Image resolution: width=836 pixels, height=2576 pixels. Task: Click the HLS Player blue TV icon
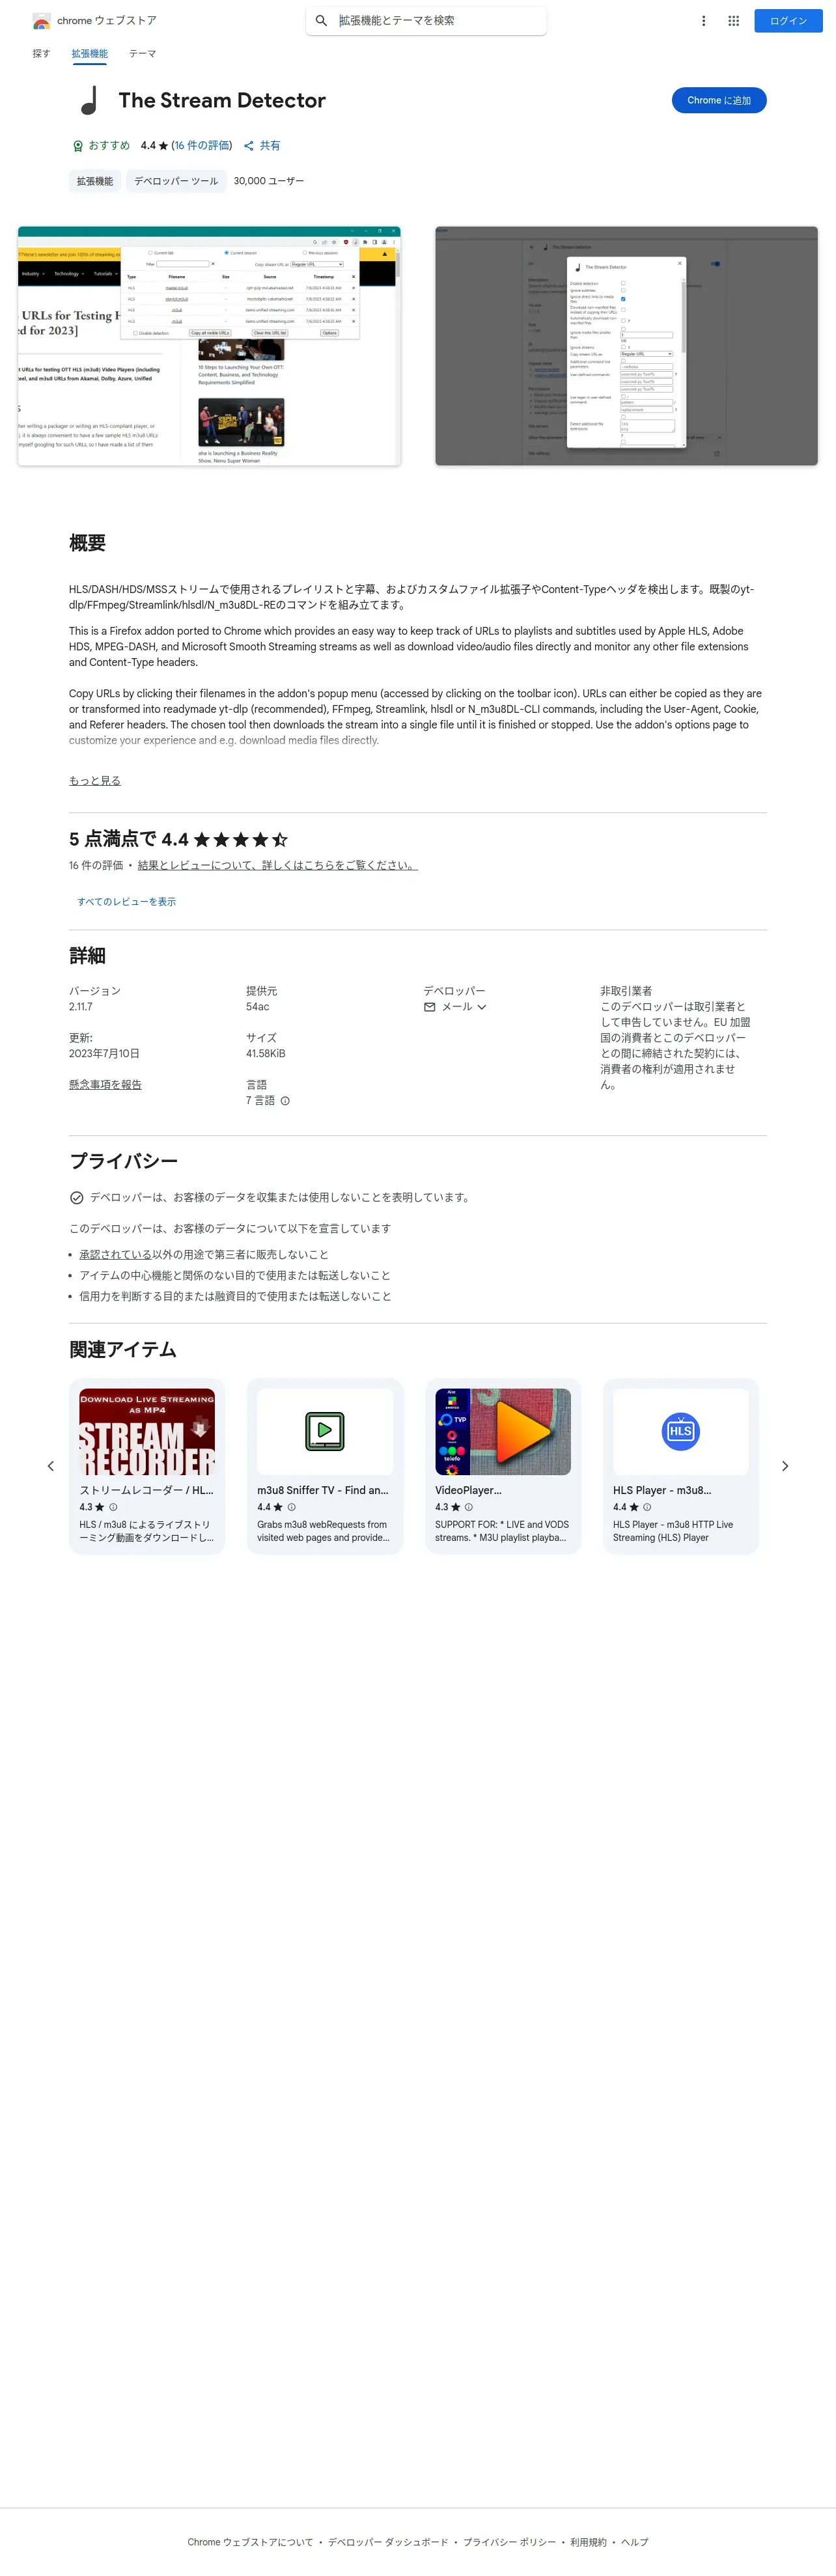681,1431
